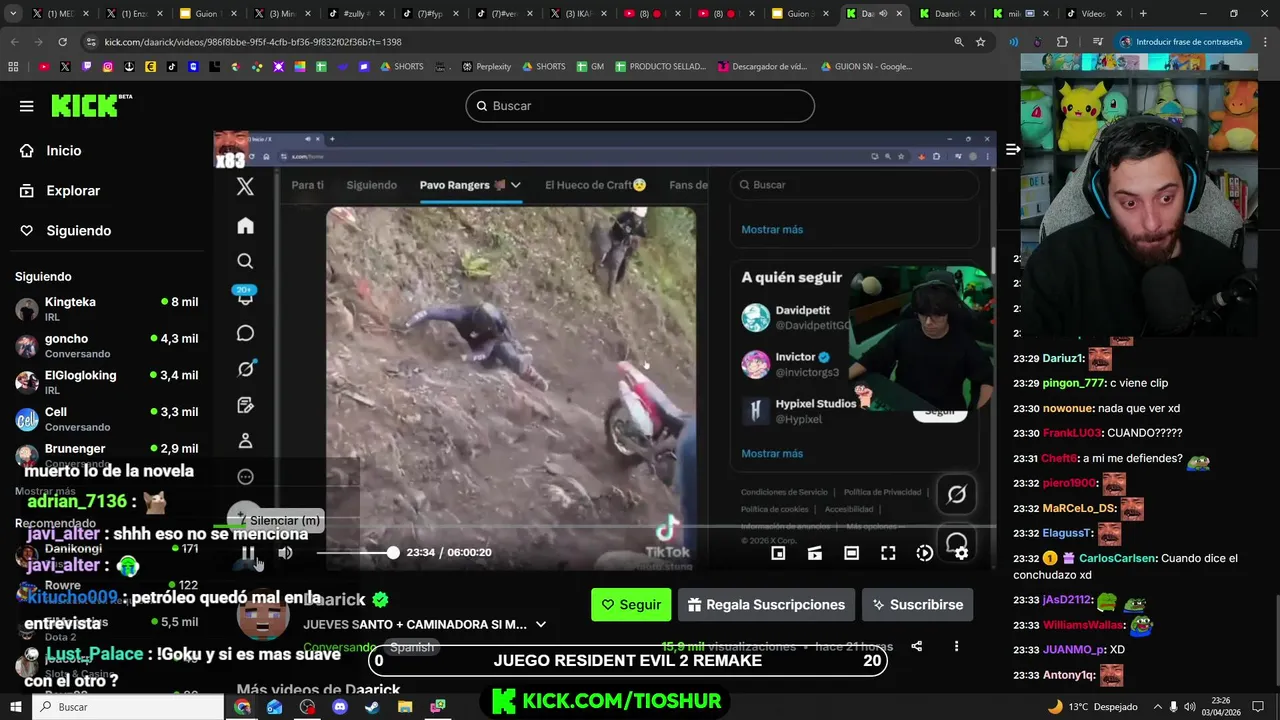Viewport: 1280px width, 720px height.
Task: Open the Kick hamburger menu
Action: pos(26,106)
